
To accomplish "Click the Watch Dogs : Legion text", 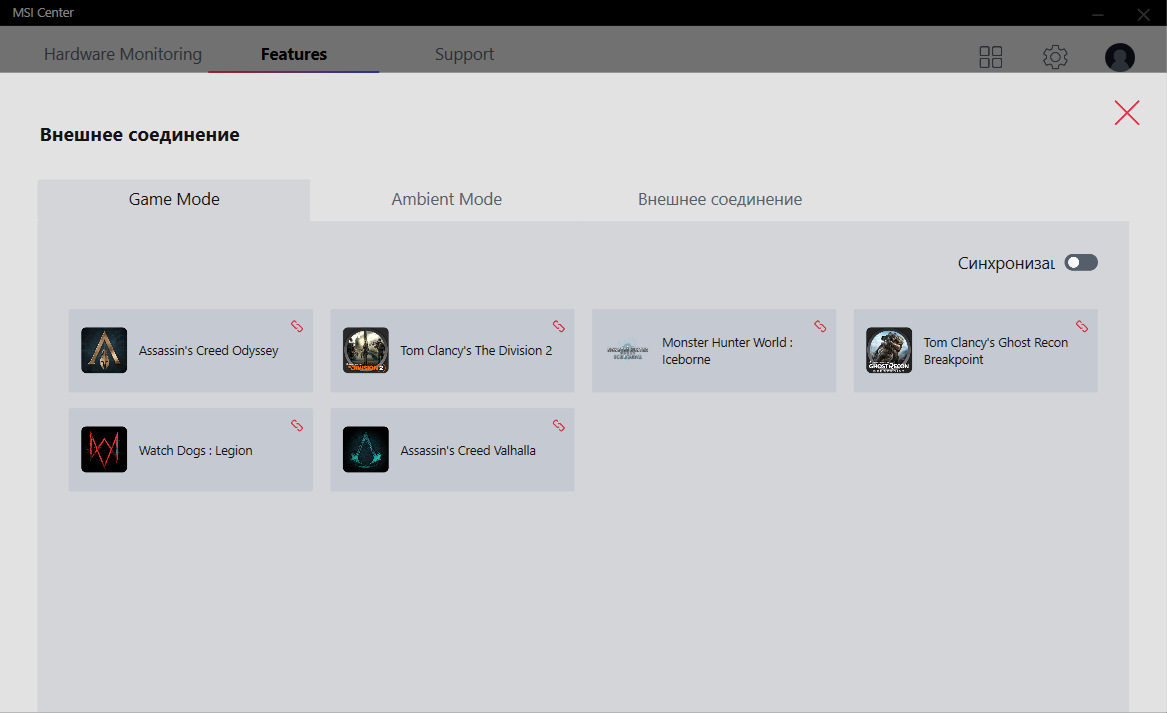I will point(196,450).
